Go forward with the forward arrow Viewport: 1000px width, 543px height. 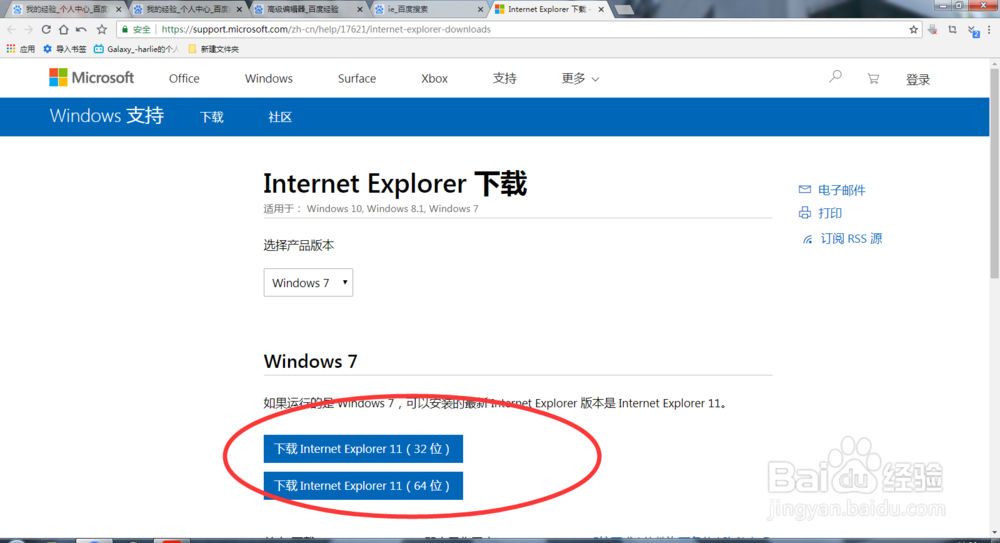[29, 29]
